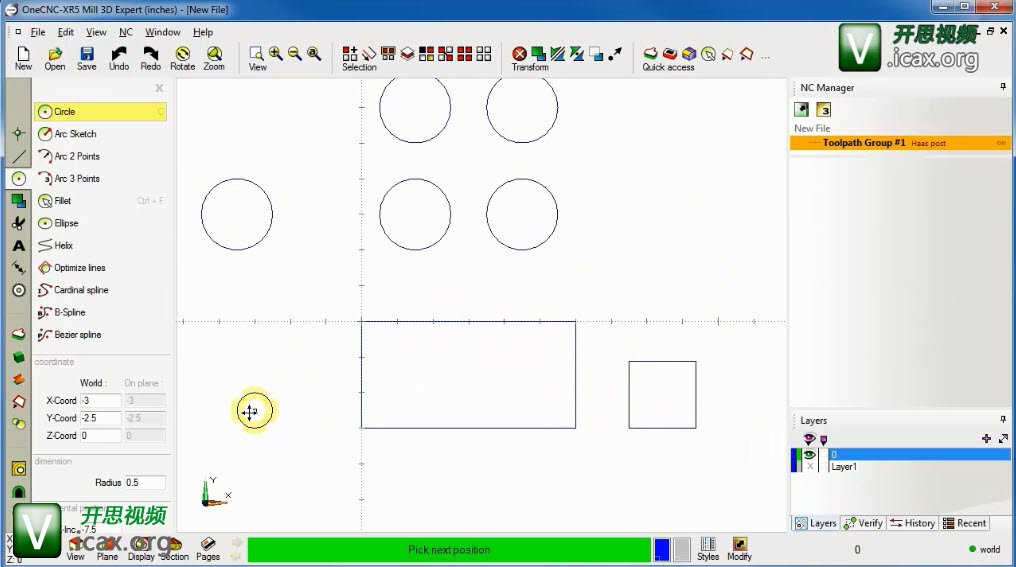Image resolution: width=1016 pixels, height=567 pixels.
Task: Save the file with Save icon
Action: (87, 58)
